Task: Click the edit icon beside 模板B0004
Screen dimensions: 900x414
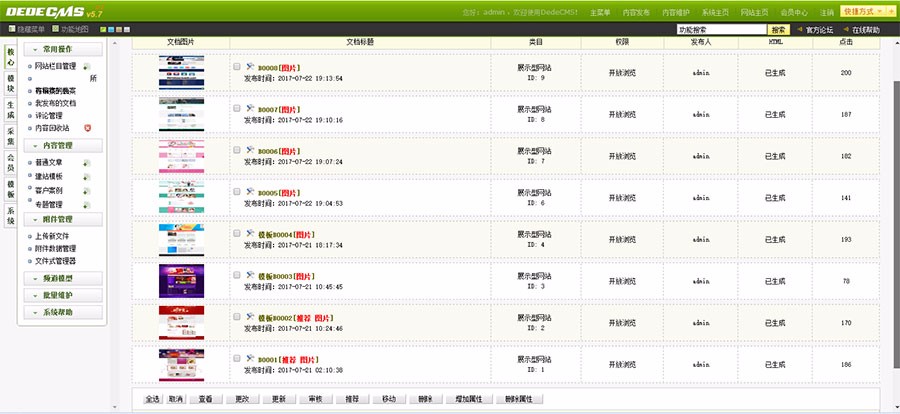Action: pos(249,233)
